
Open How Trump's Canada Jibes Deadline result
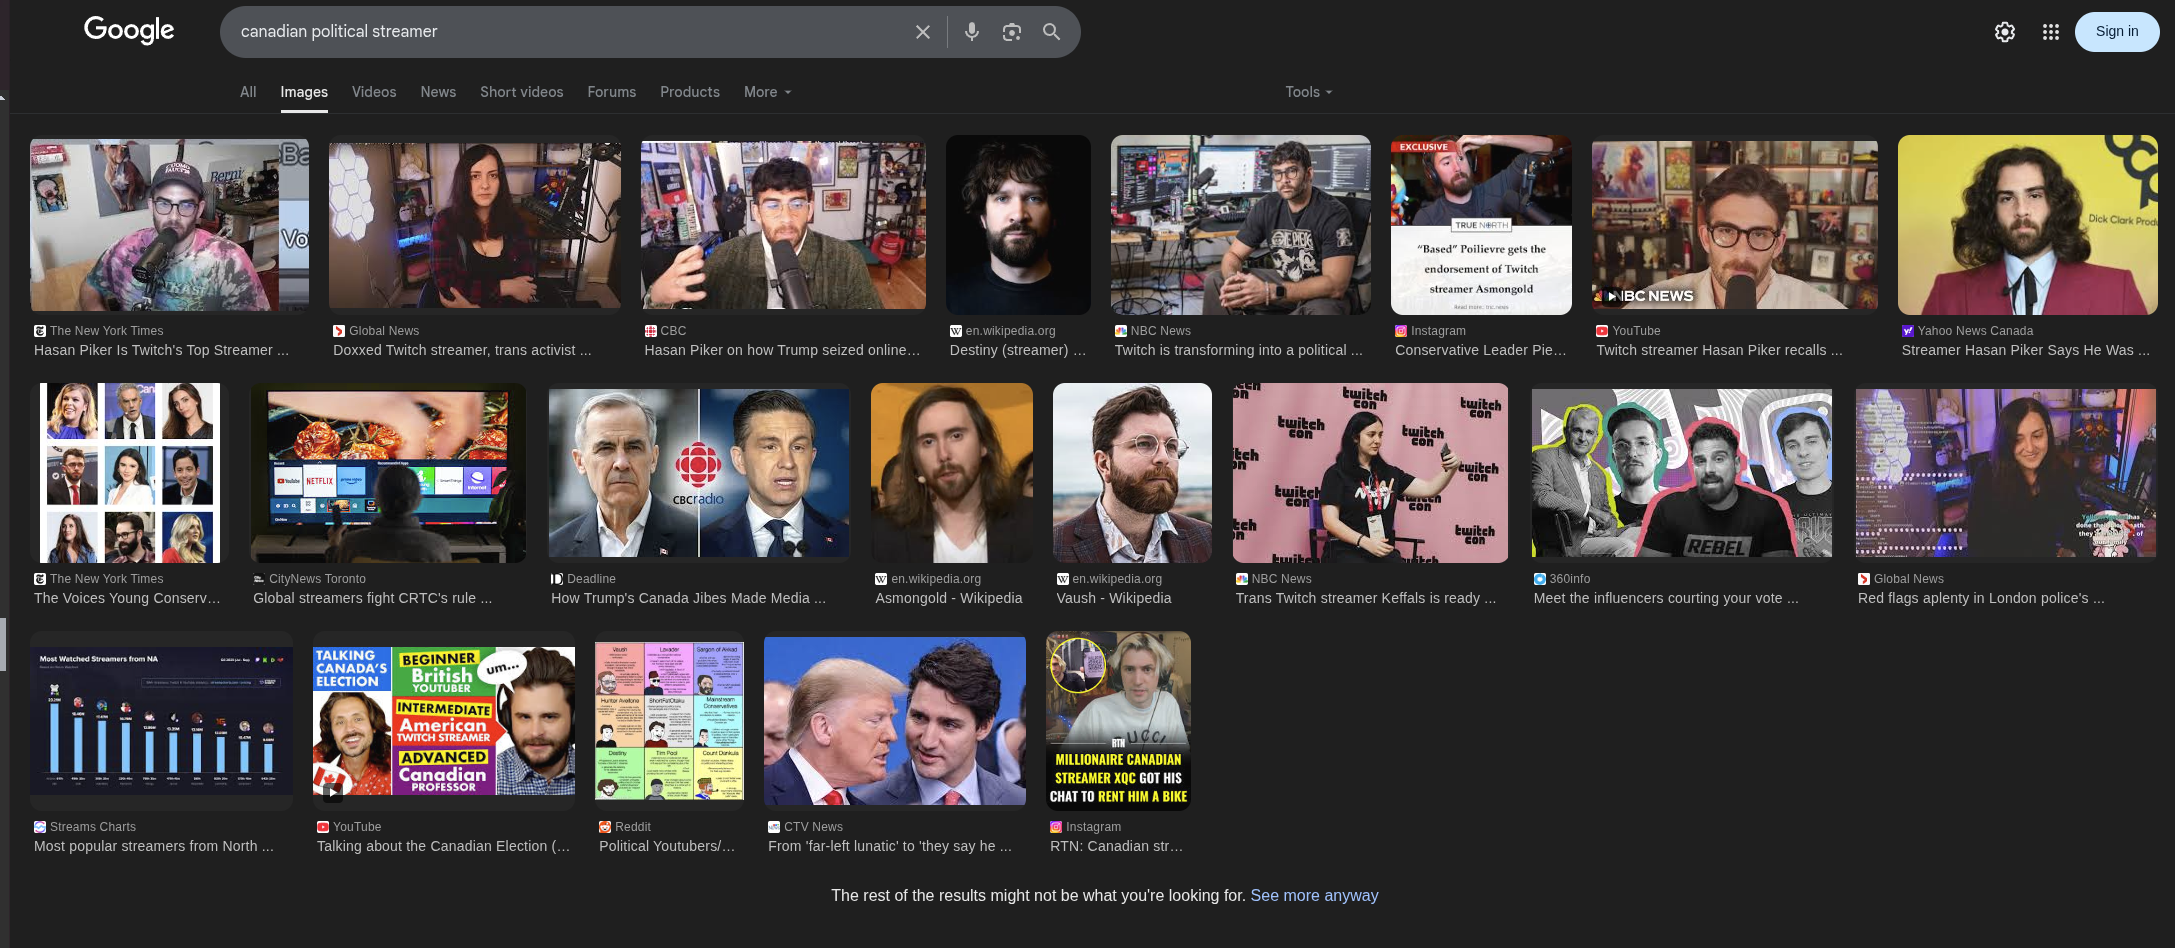click(x=688, y=598)
